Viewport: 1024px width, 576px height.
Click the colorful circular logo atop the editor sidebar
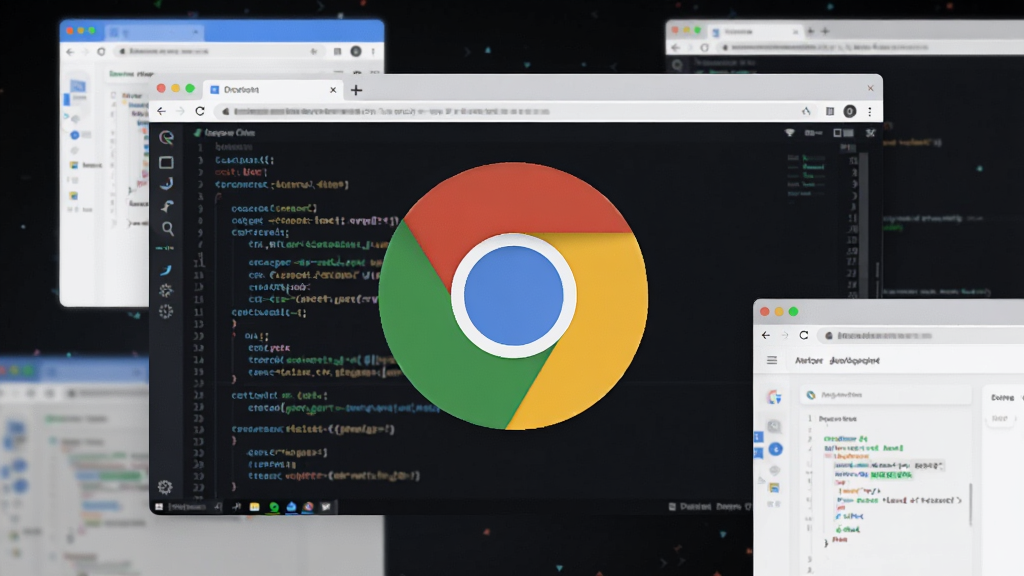167,137
